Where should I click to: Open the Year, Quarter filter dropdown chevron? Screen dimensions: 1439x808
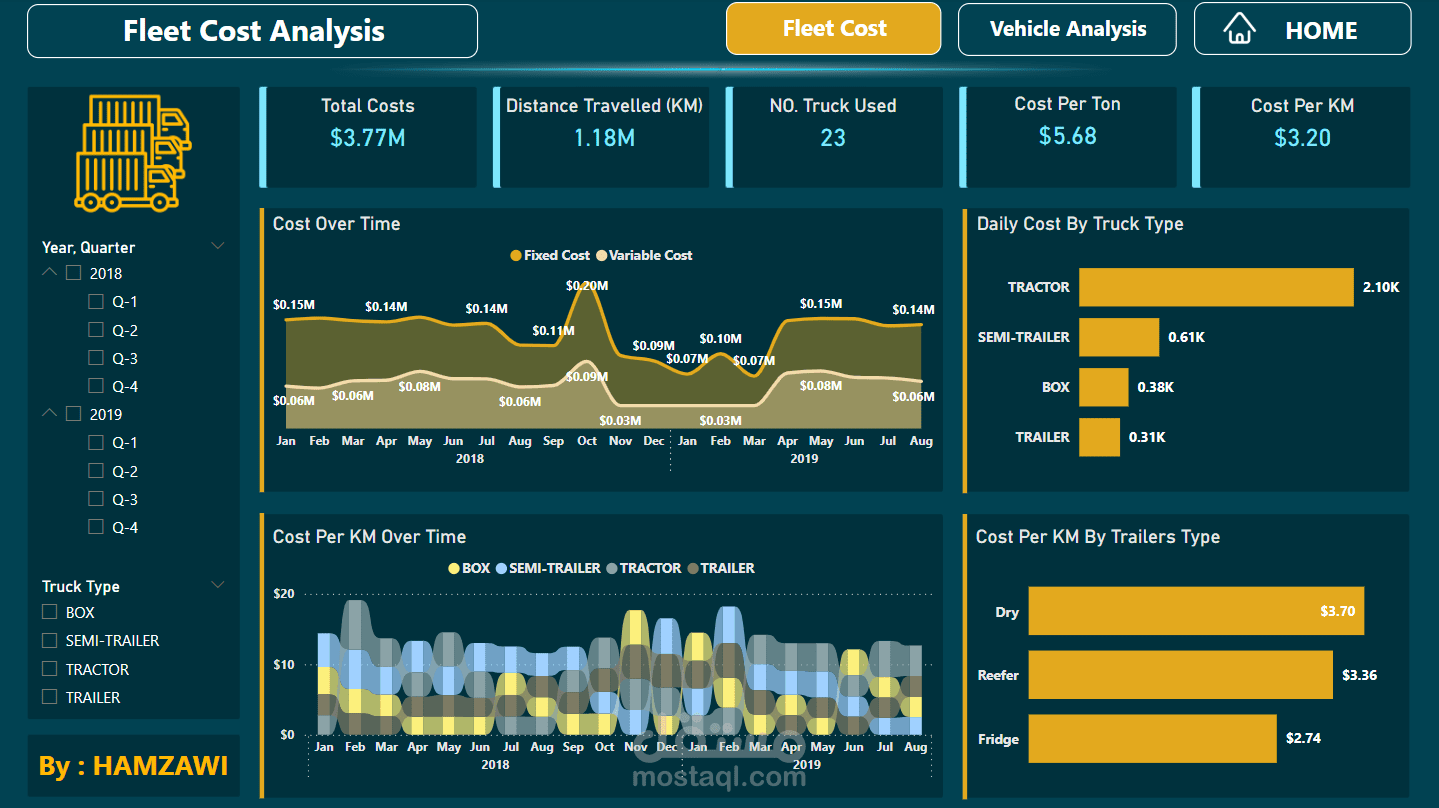[x=218, y=245]
